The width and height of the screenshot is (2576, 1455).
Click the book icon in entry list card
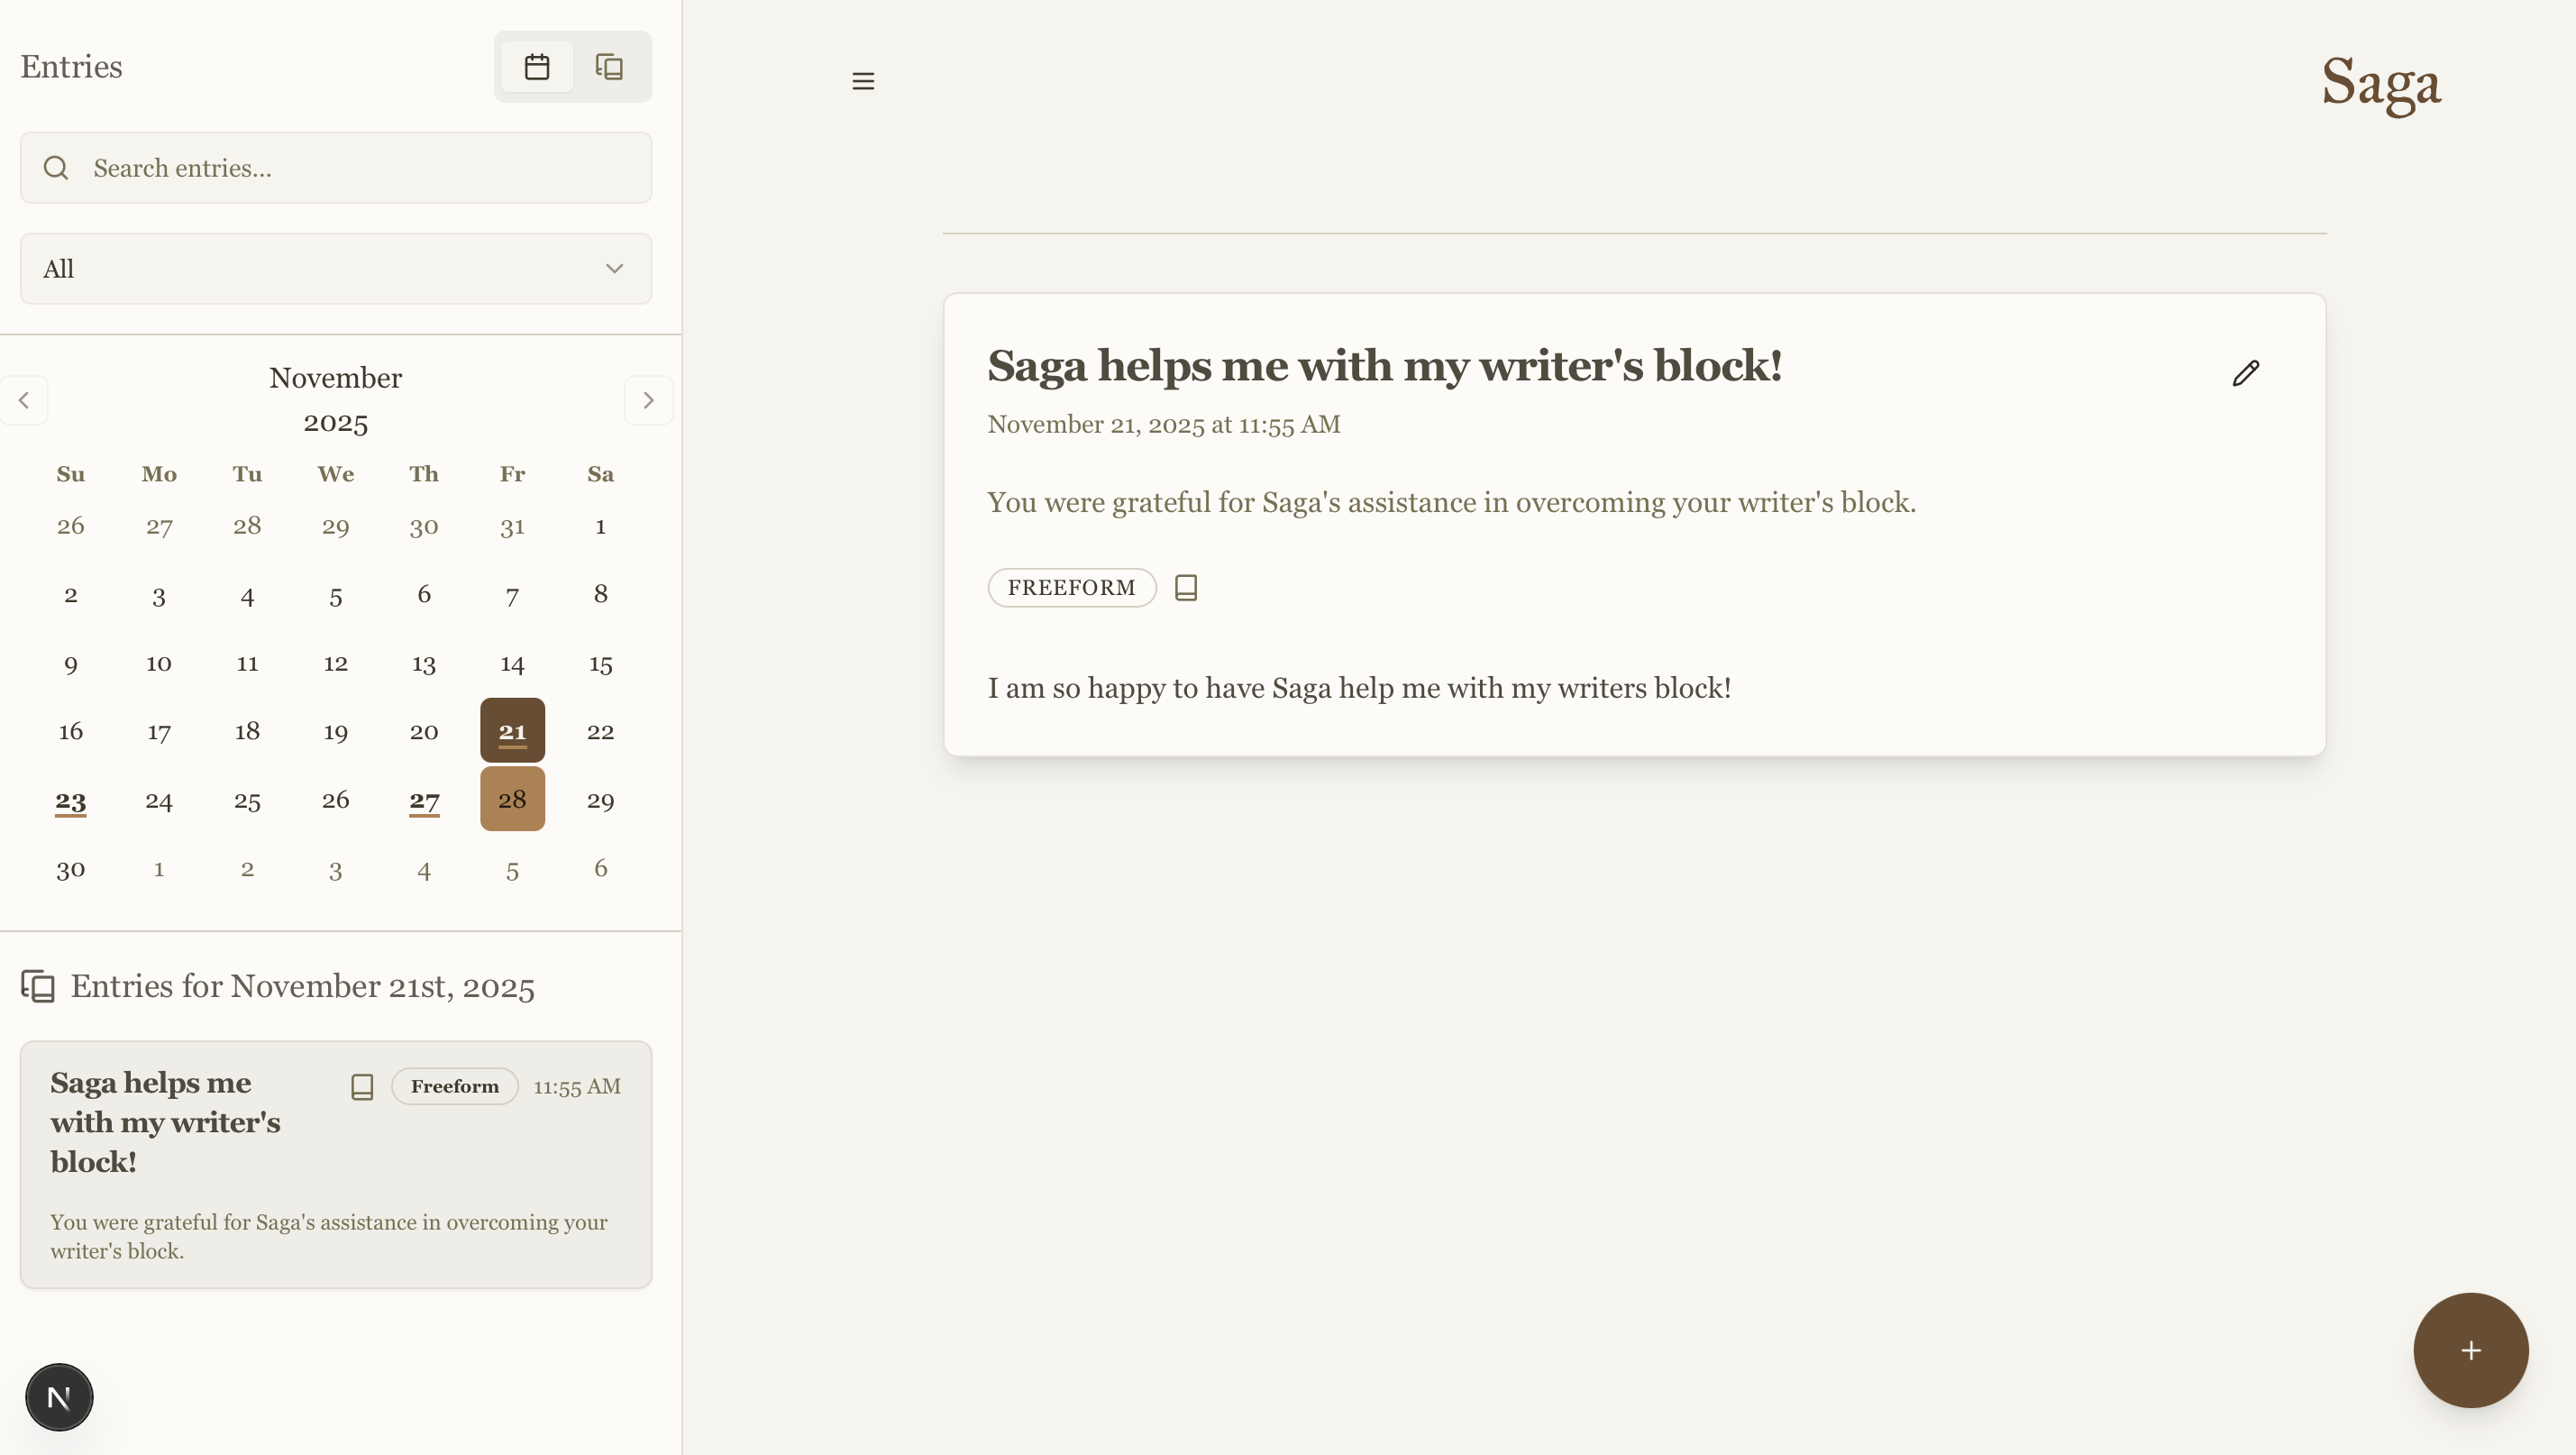point(362,1087)
